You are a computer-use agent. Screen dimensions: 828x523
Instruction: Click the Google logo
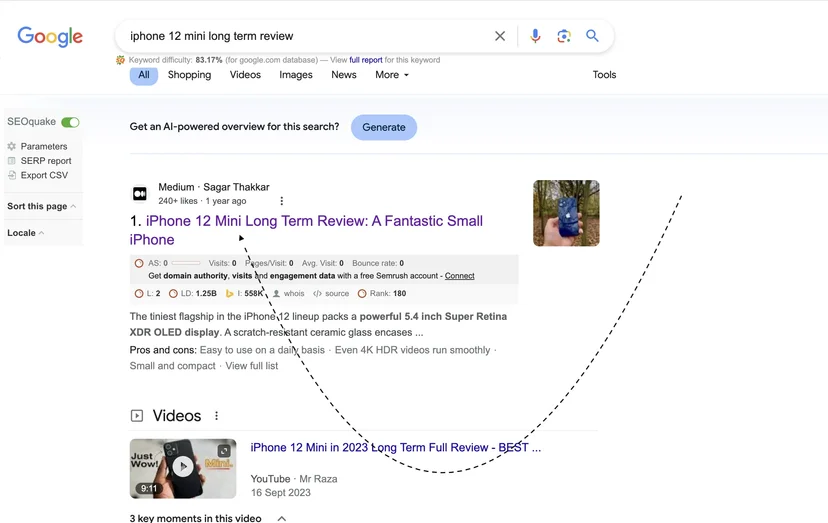[50, 36]
